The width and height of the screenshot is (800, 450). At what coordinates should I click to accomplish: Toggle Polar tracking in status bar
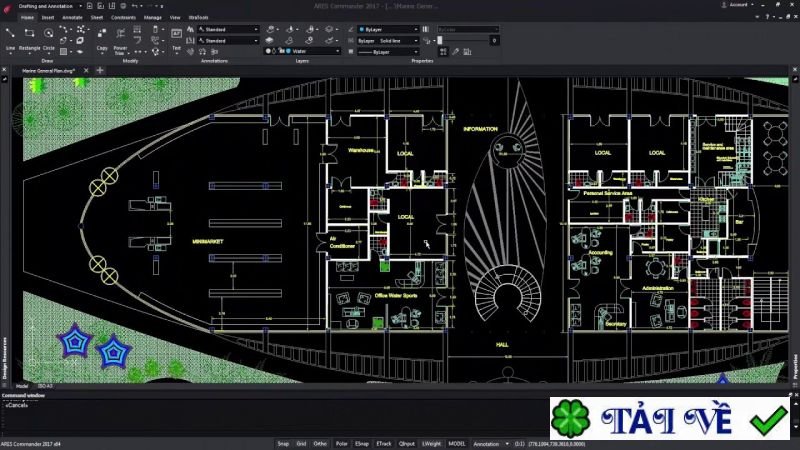pos(342,442)
